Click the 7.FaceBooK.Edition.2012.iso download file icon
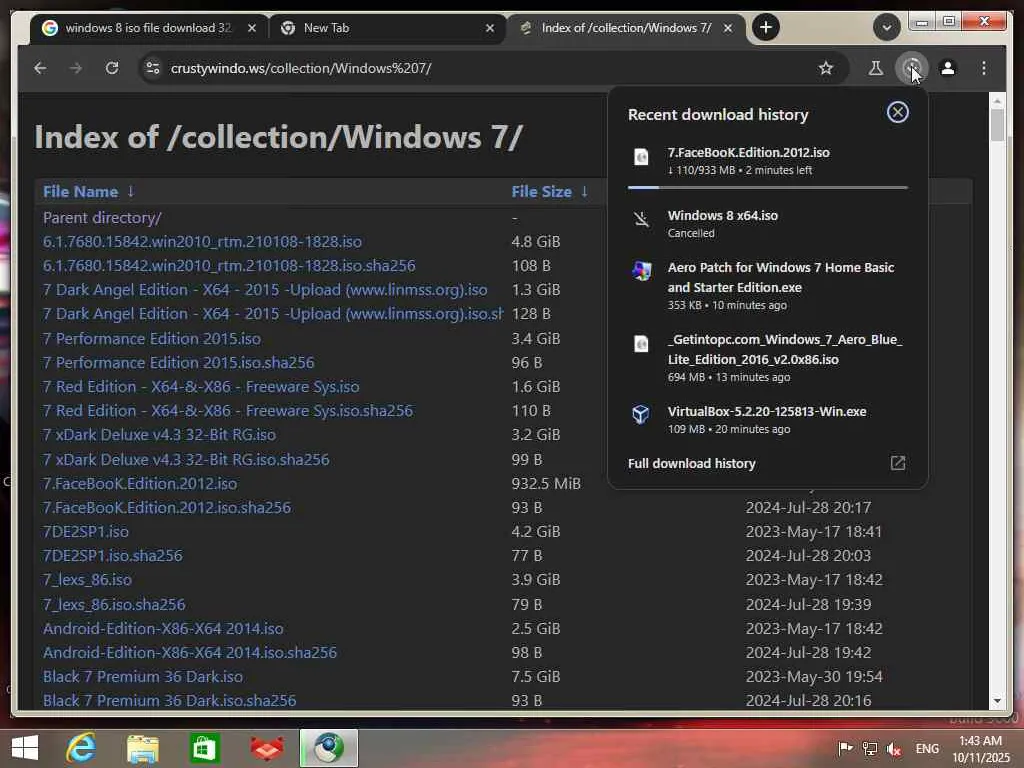Image resolution: width=1024 pixels, height=768 pixels. point(641,157)
